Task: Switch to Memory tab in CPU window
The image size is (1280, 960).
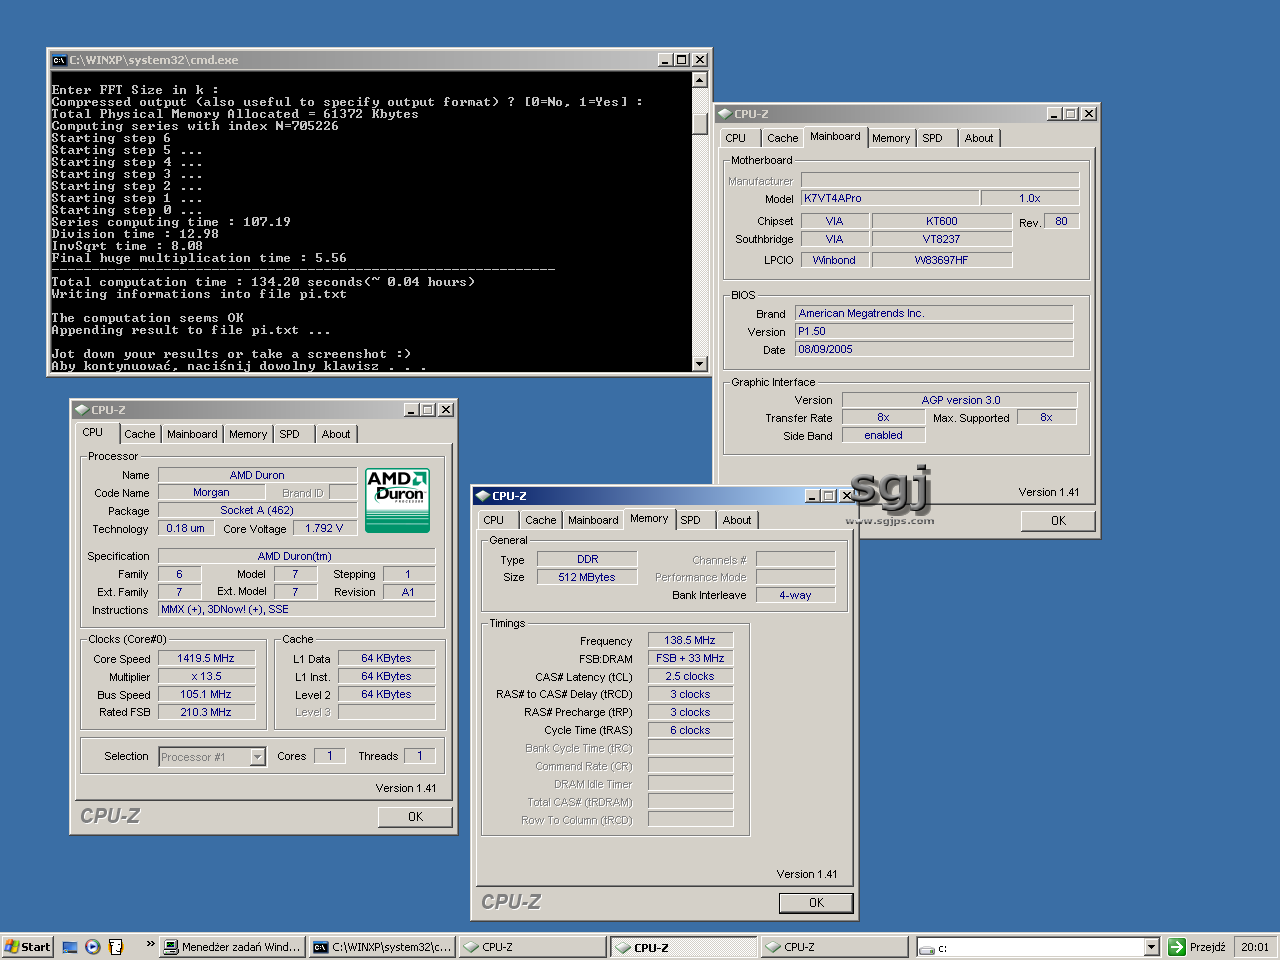Action: pos(248,434)
